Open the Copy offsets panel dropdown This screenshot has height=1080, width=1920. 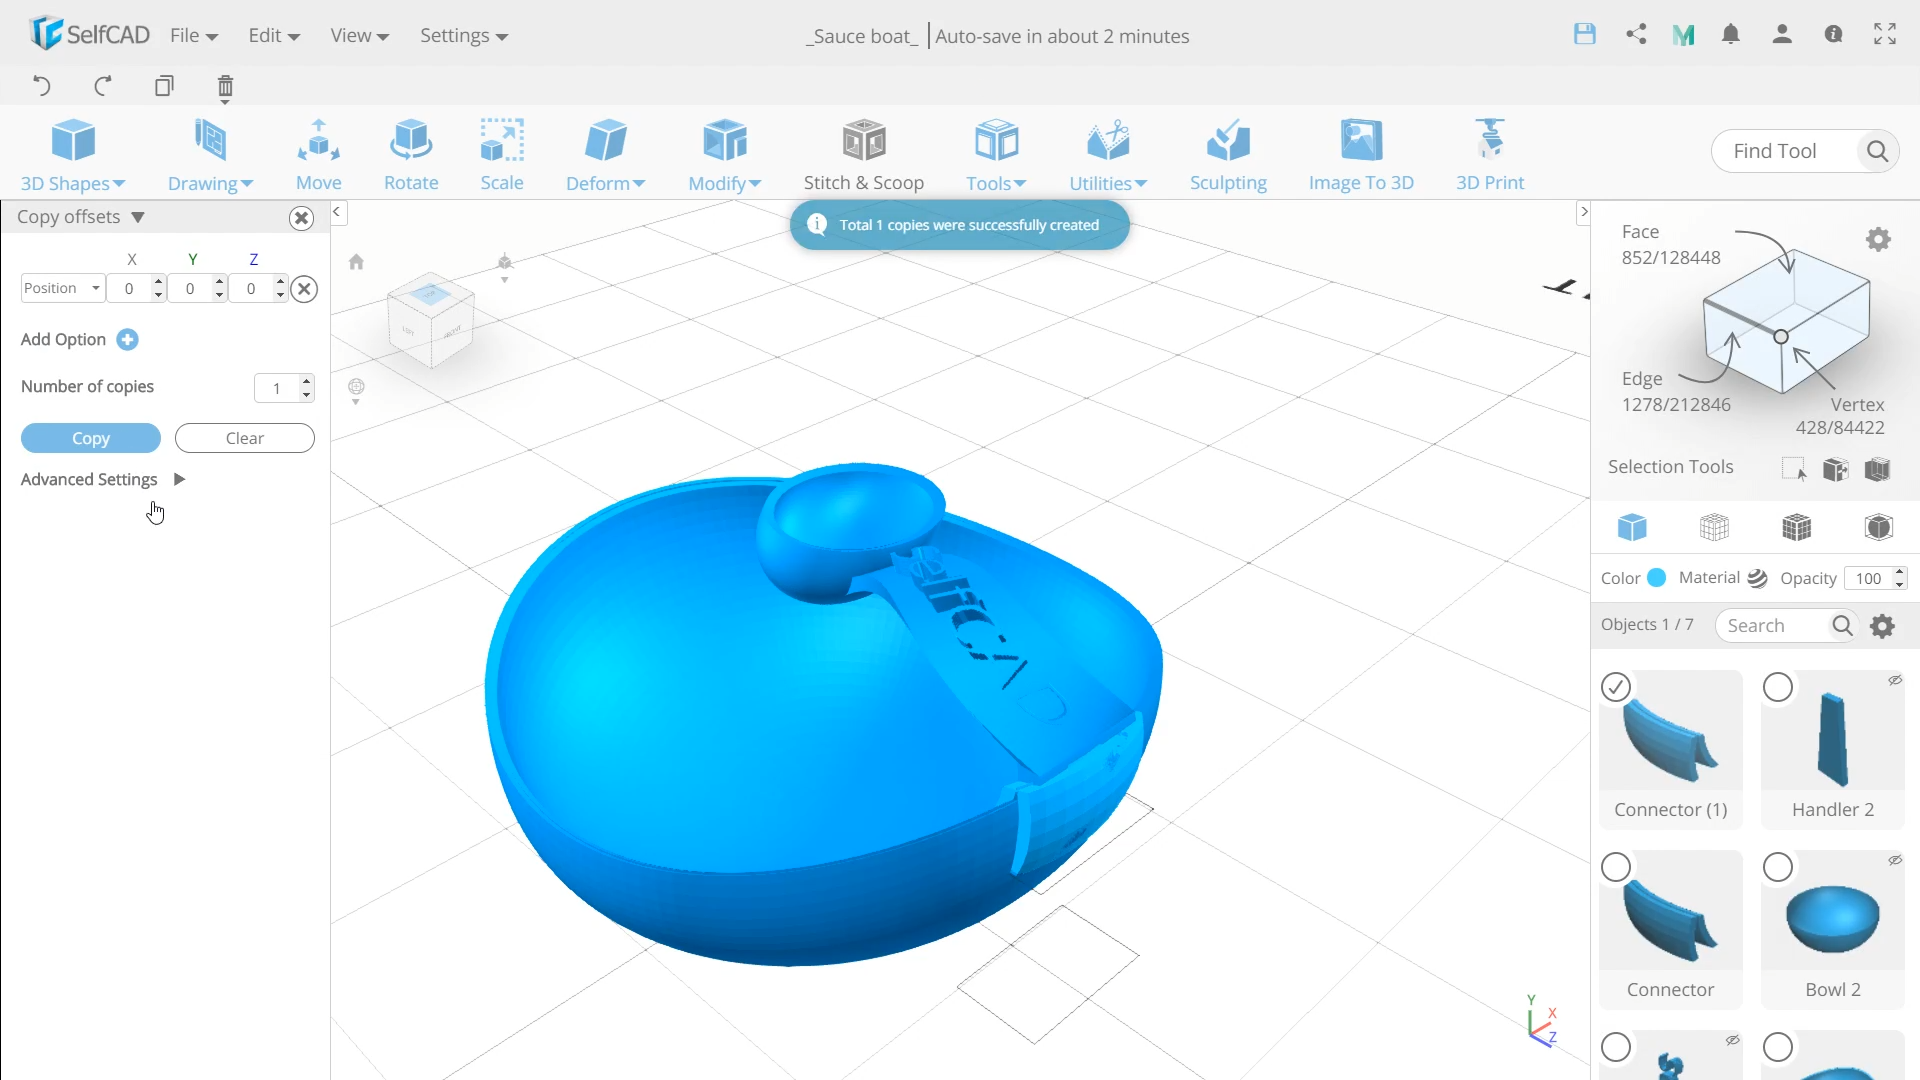[x=138, y=217]
